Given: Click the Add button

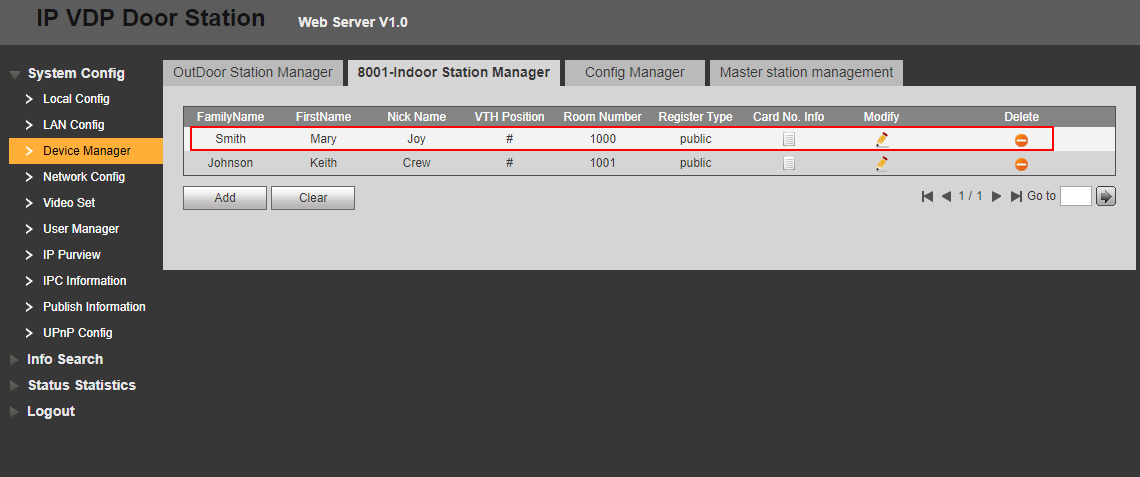Looking at the screenshot, I should (x=225, y=198).
